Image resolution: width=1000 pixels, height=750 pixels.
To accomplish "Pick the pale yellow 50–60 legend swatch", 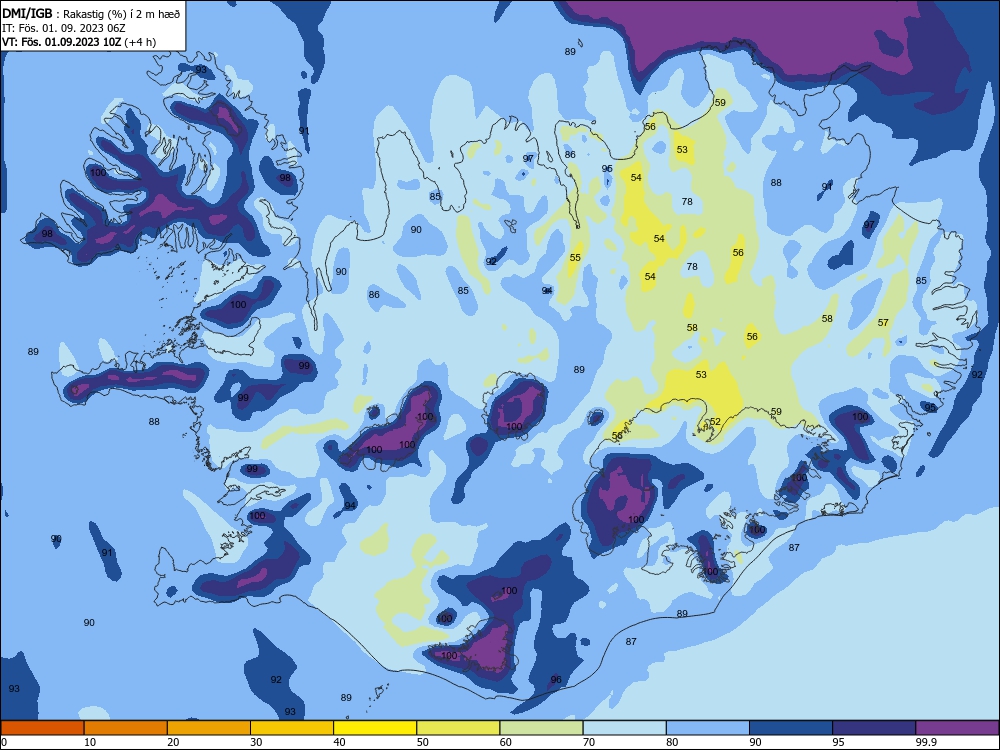I will (458, 728).
